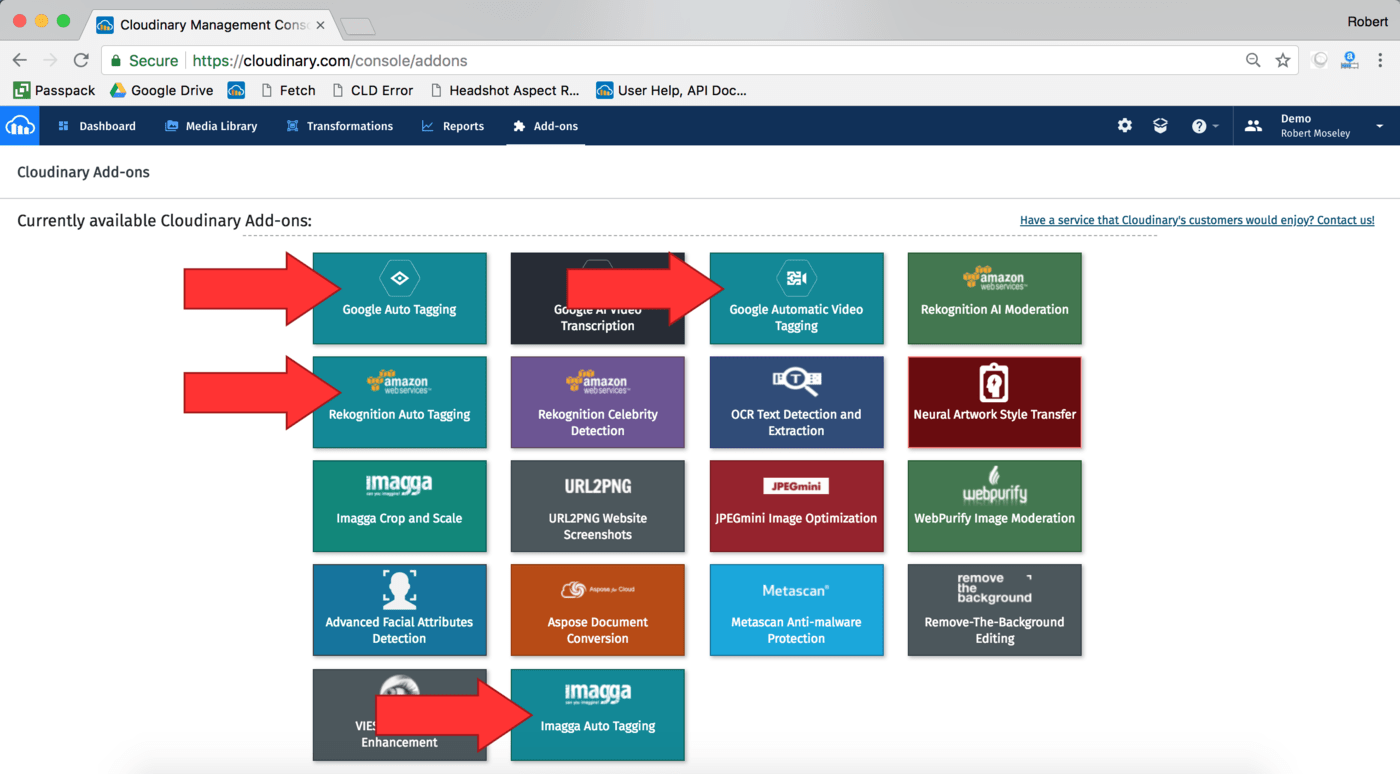Viewport: 1400px width, 774px height.
Task: Click the address bar URL field
Action: point(700,60)
